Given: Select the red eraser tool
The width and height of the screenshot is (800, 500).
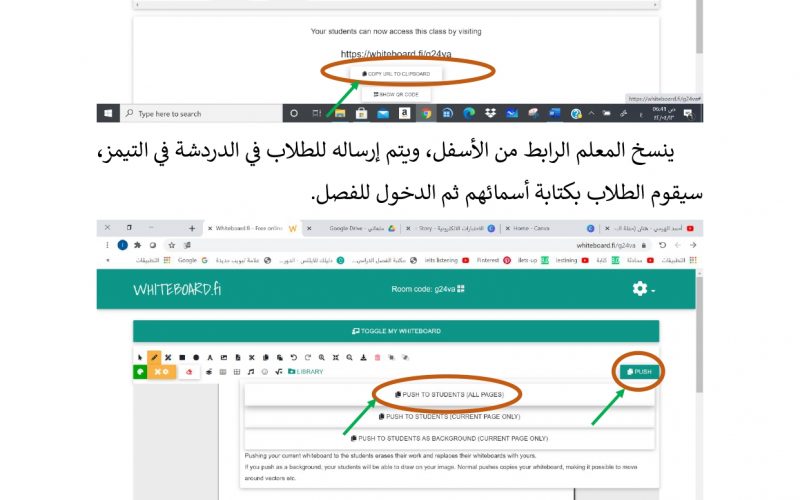Looking at the screenshot, I should [x=189, y=372].
